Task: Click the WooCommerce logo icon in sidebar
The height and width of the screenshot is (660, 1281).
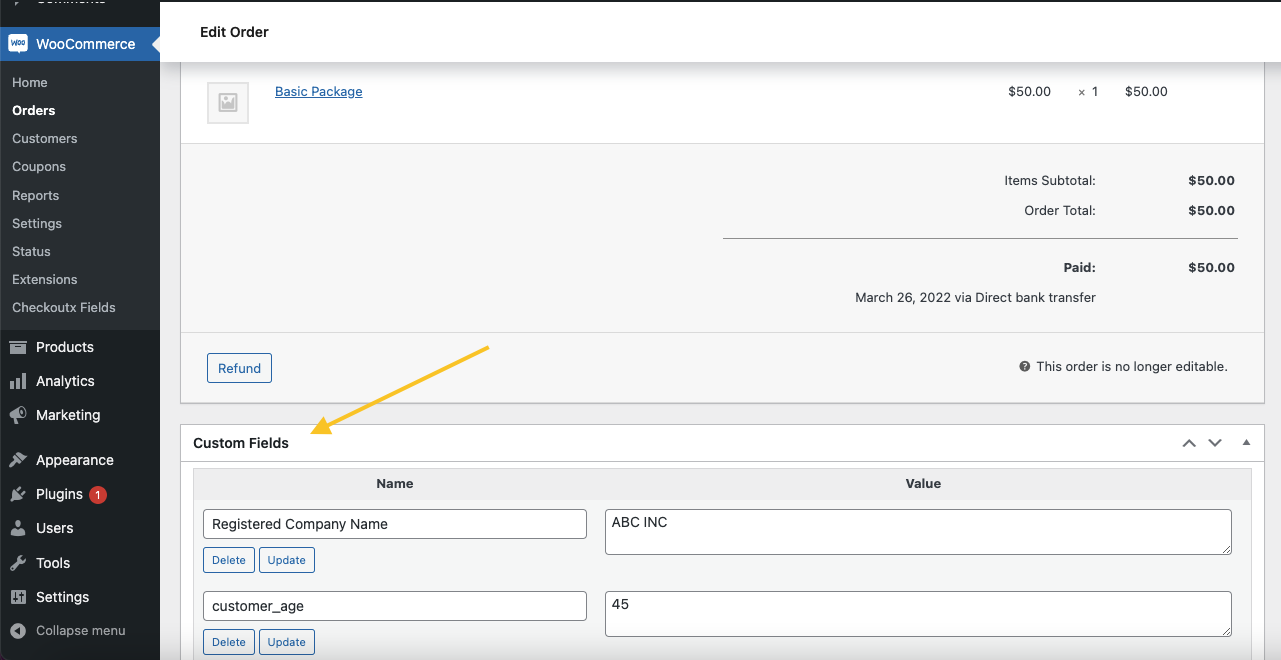Action: [x=18, y=44]
